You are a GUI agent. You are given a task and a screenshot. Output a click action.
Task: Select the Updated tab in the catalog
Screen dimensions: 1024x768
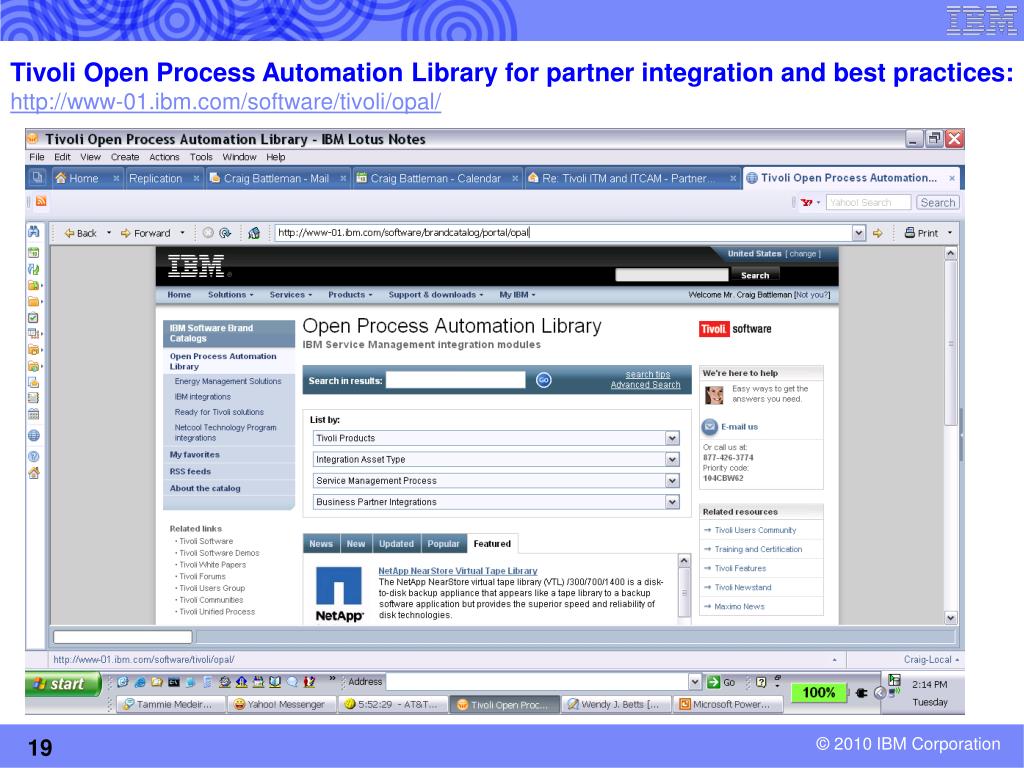pyautogui.click(x=396, y=543)
